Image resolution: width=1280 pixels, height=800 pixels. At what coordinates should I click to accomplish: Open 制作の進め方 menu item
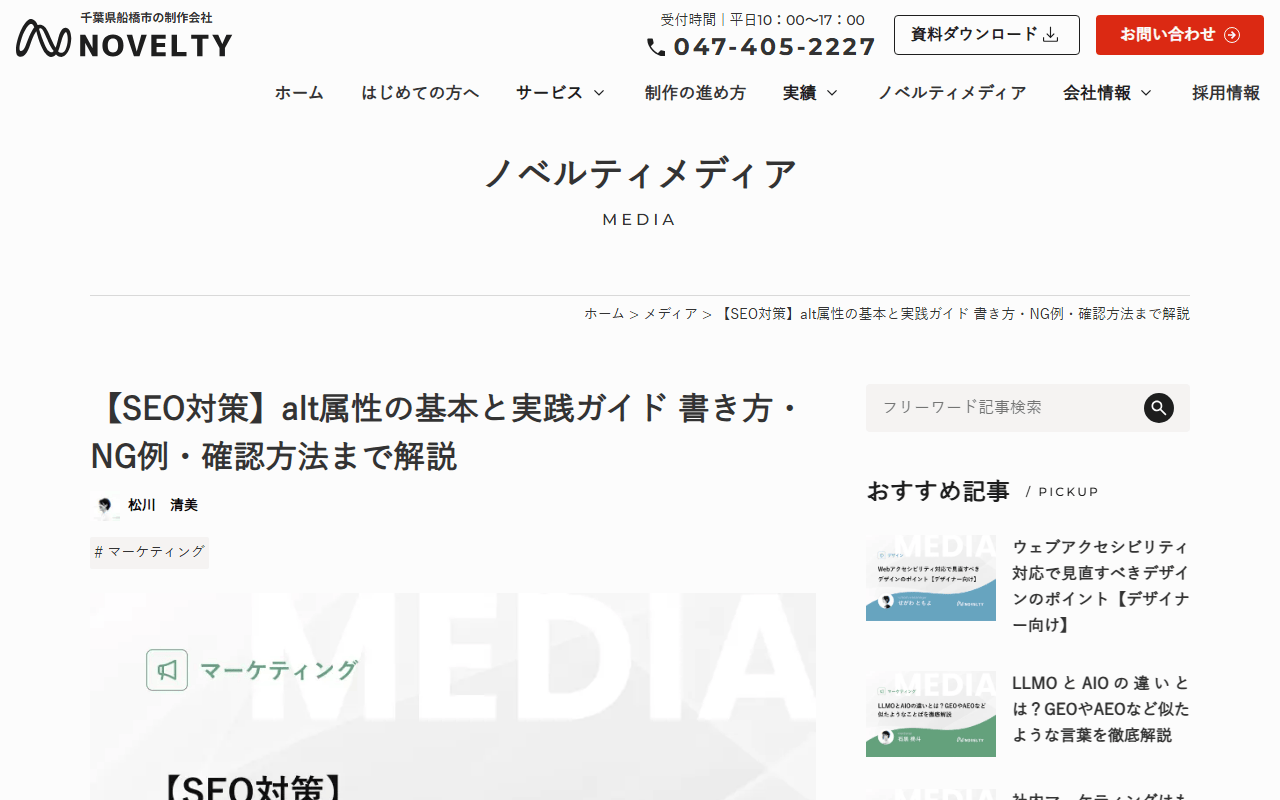695,93
